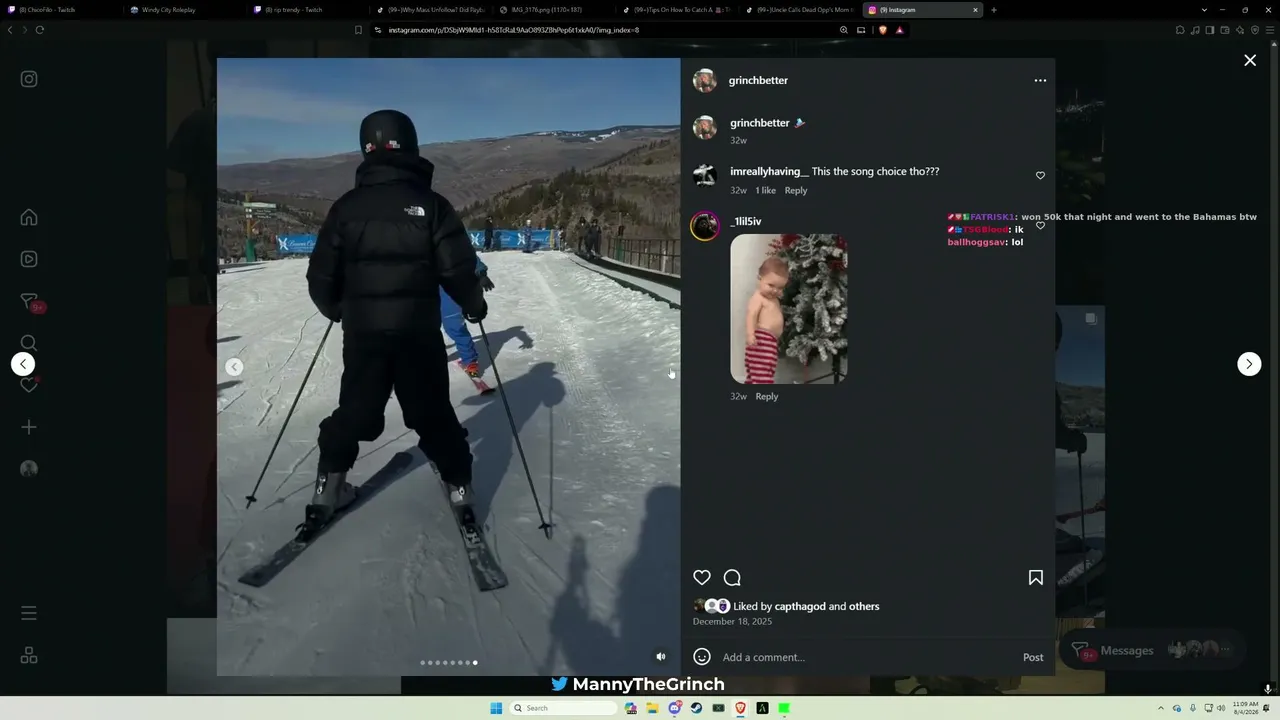The height and width of the screenshot is (720, 1280).
Task: Switch to the ChiceFilo Twitch tab
Action: (61, 10)
